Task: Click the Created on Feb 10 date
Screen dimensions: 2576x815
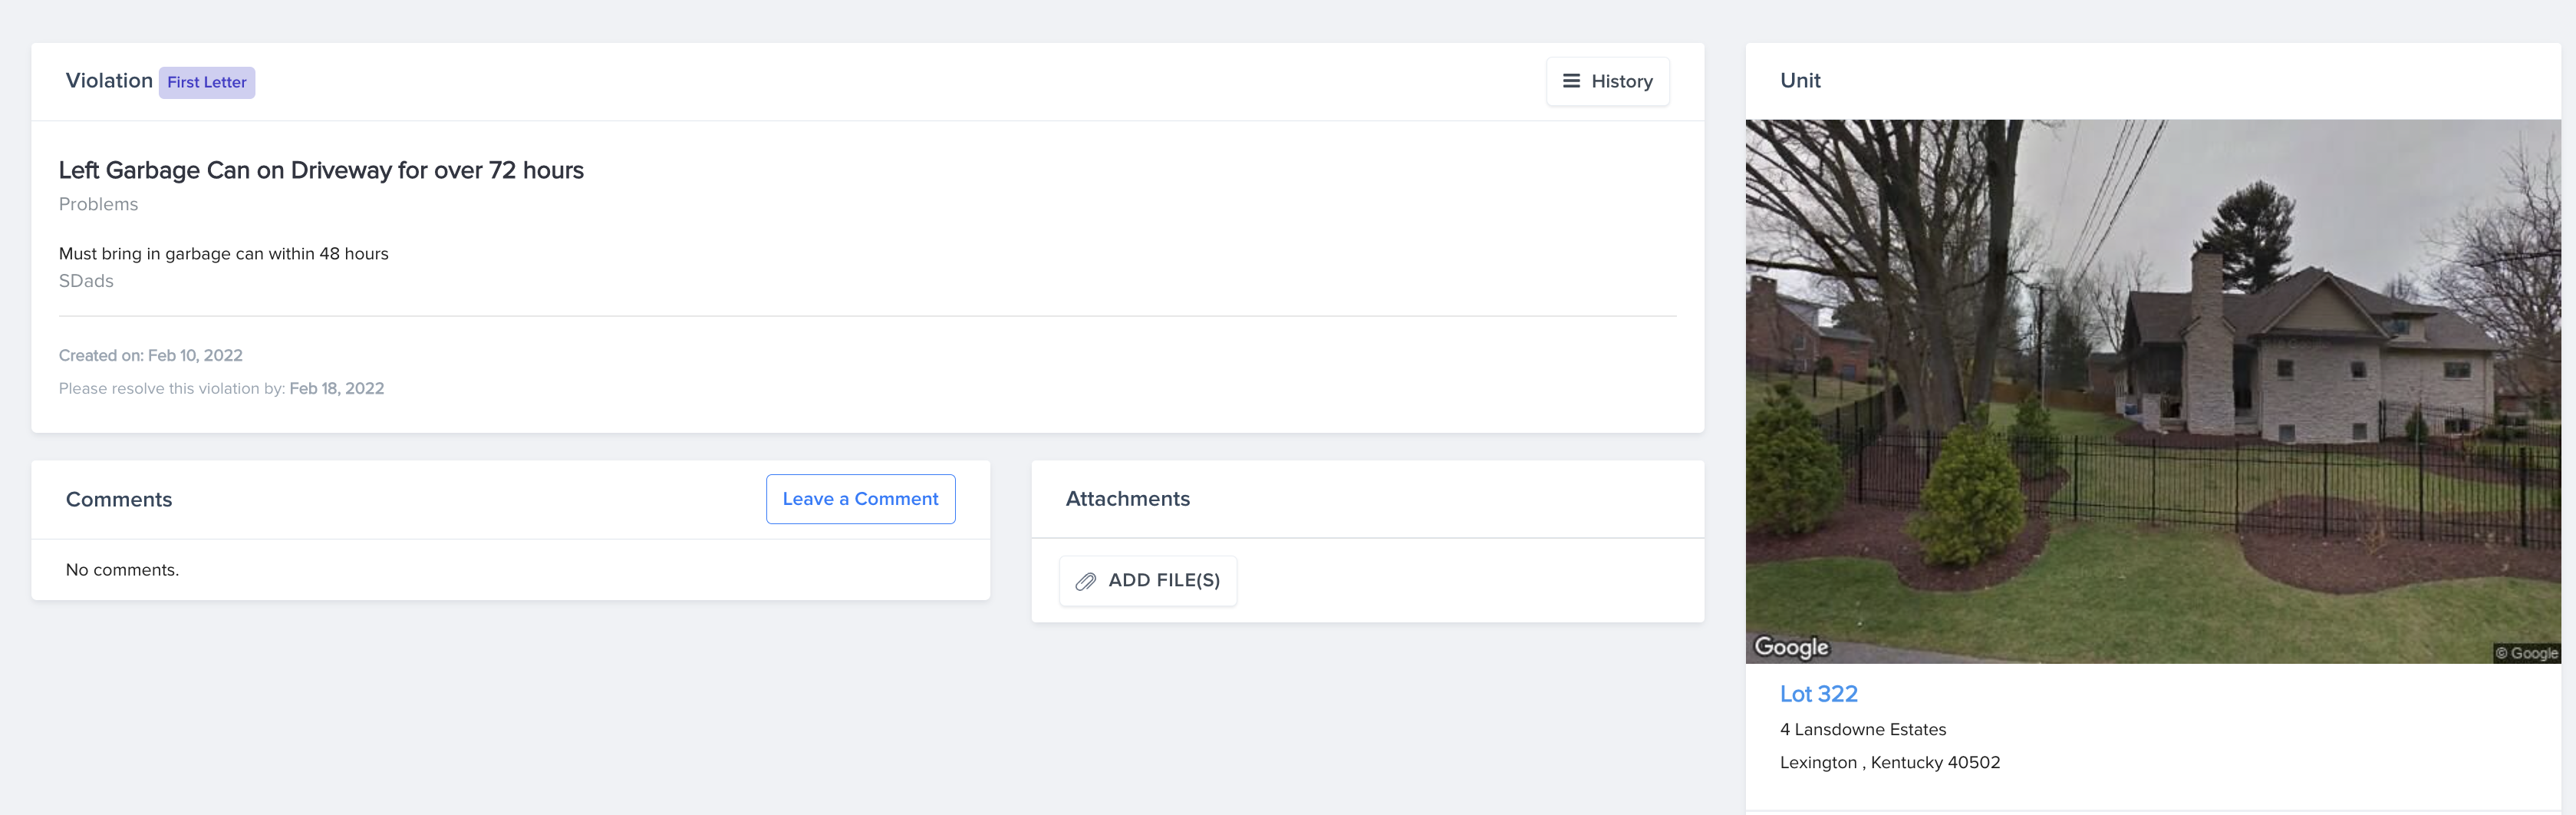Action: tap(151, 355)
